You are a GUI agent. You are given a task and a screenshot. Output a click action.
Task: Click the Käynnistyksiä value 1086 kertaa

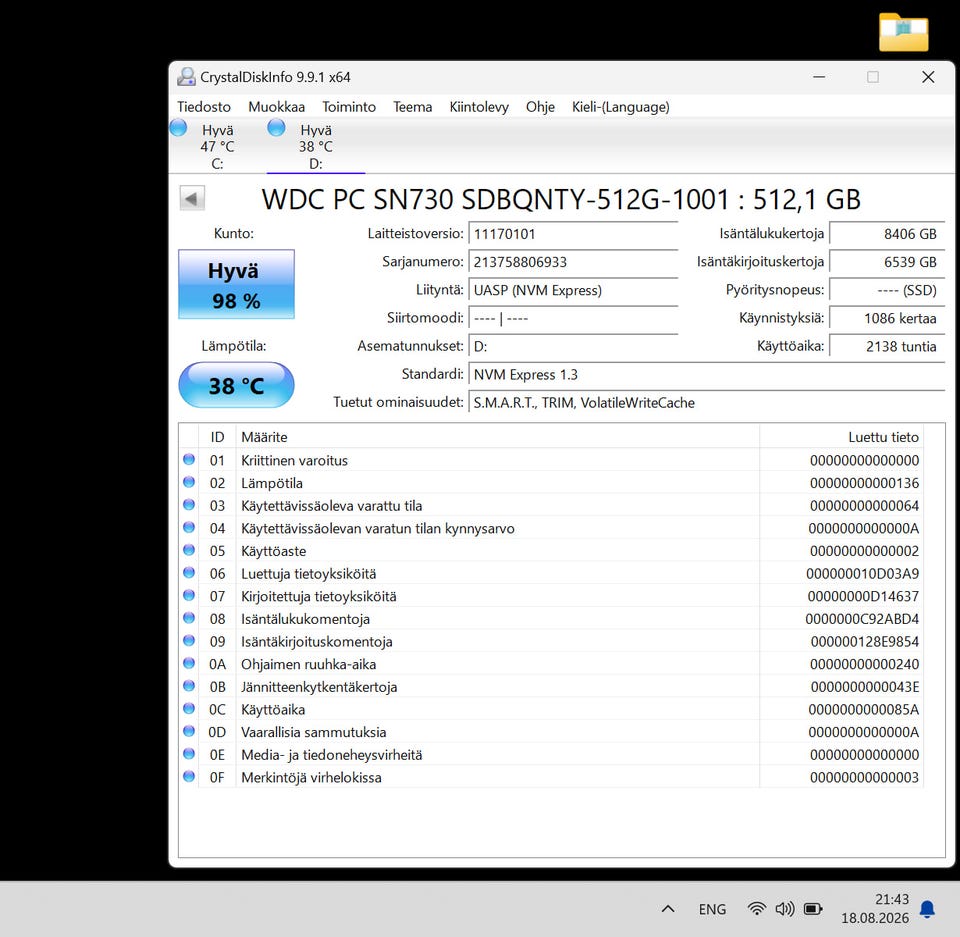887,318
